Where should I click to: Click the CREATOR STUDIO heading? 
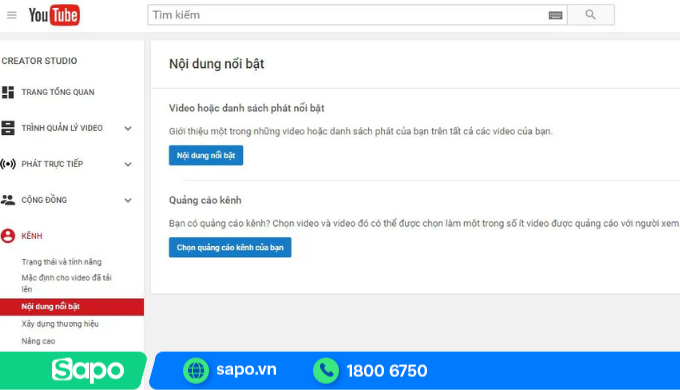pyautogui.click(x=39, y=61)
